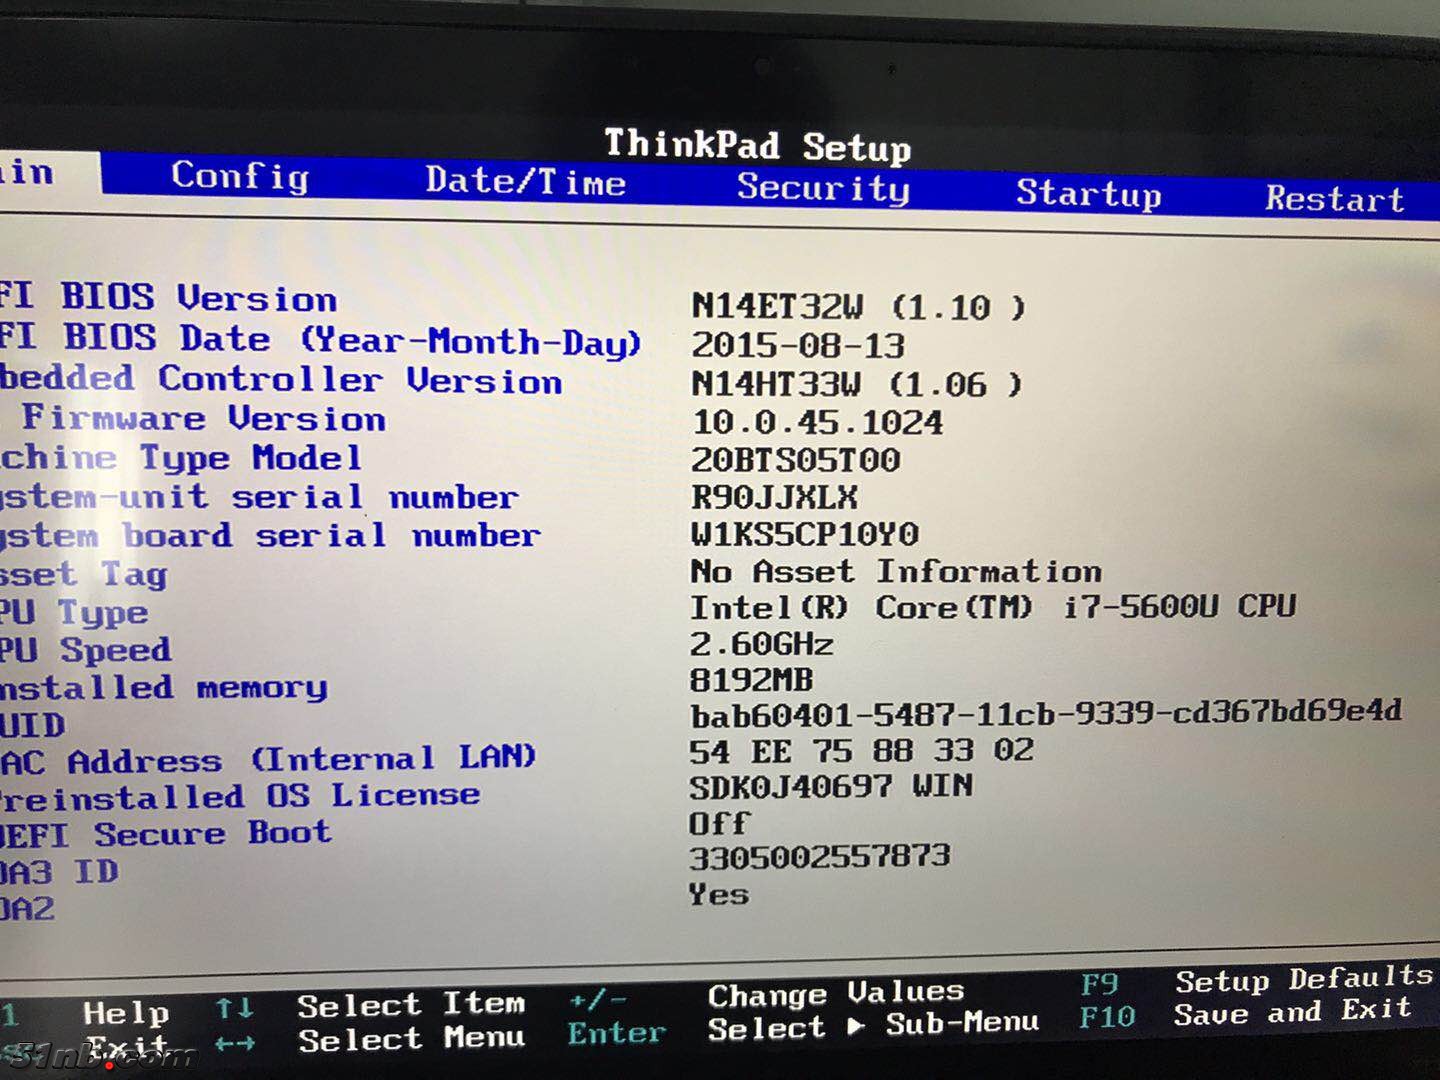
Task: Select machine type model 20BTS05T00
Action: pyautogui.click(x=796, y=460)
